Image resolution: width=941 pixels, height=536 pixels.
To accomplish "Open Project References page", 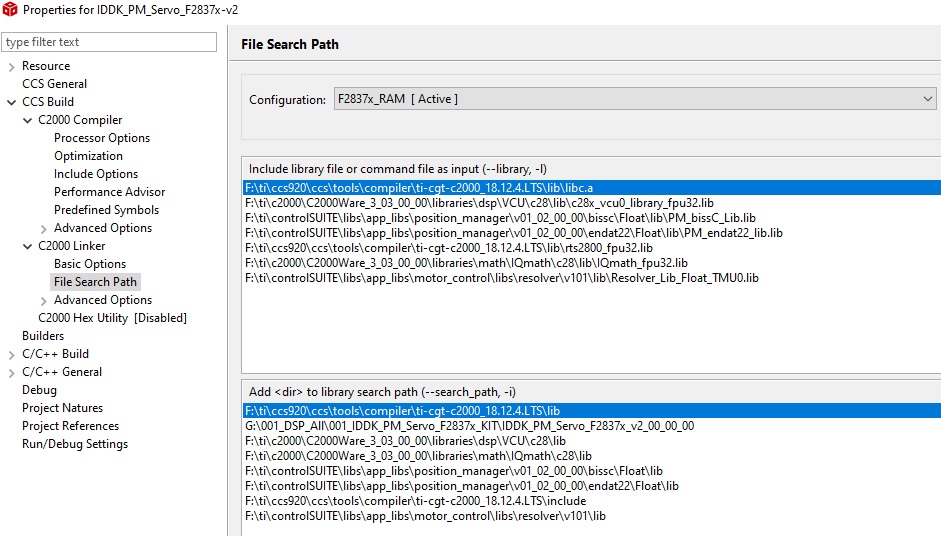I will click(70, 426).
